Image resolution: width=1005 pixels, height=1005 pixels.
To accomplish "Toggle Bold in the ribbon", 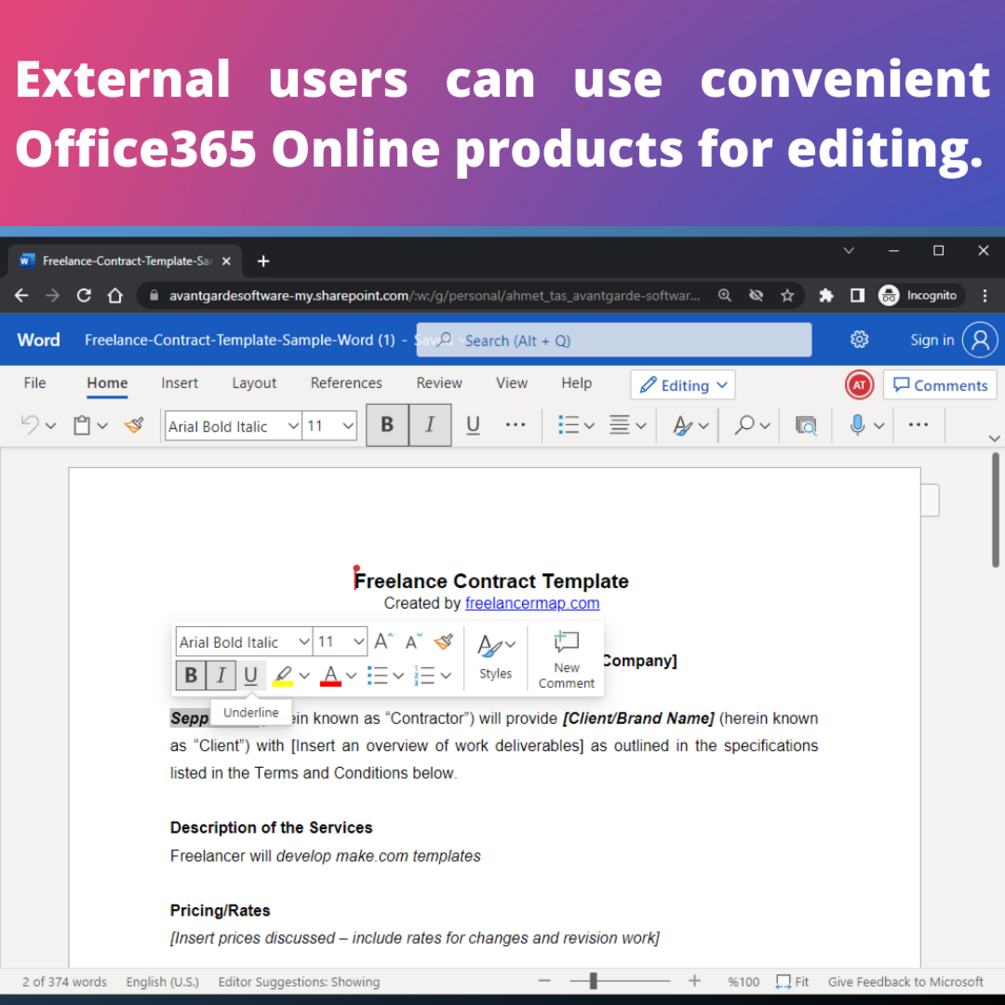I will click(387, 425).
